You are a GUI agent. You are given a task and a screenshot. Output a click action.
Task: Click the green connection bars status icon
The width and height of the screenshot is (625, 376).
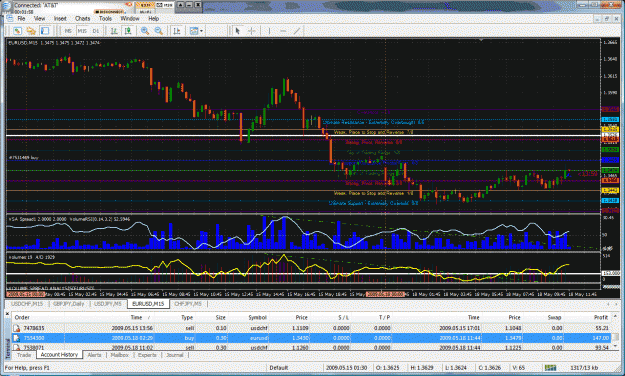pos(550,368)
